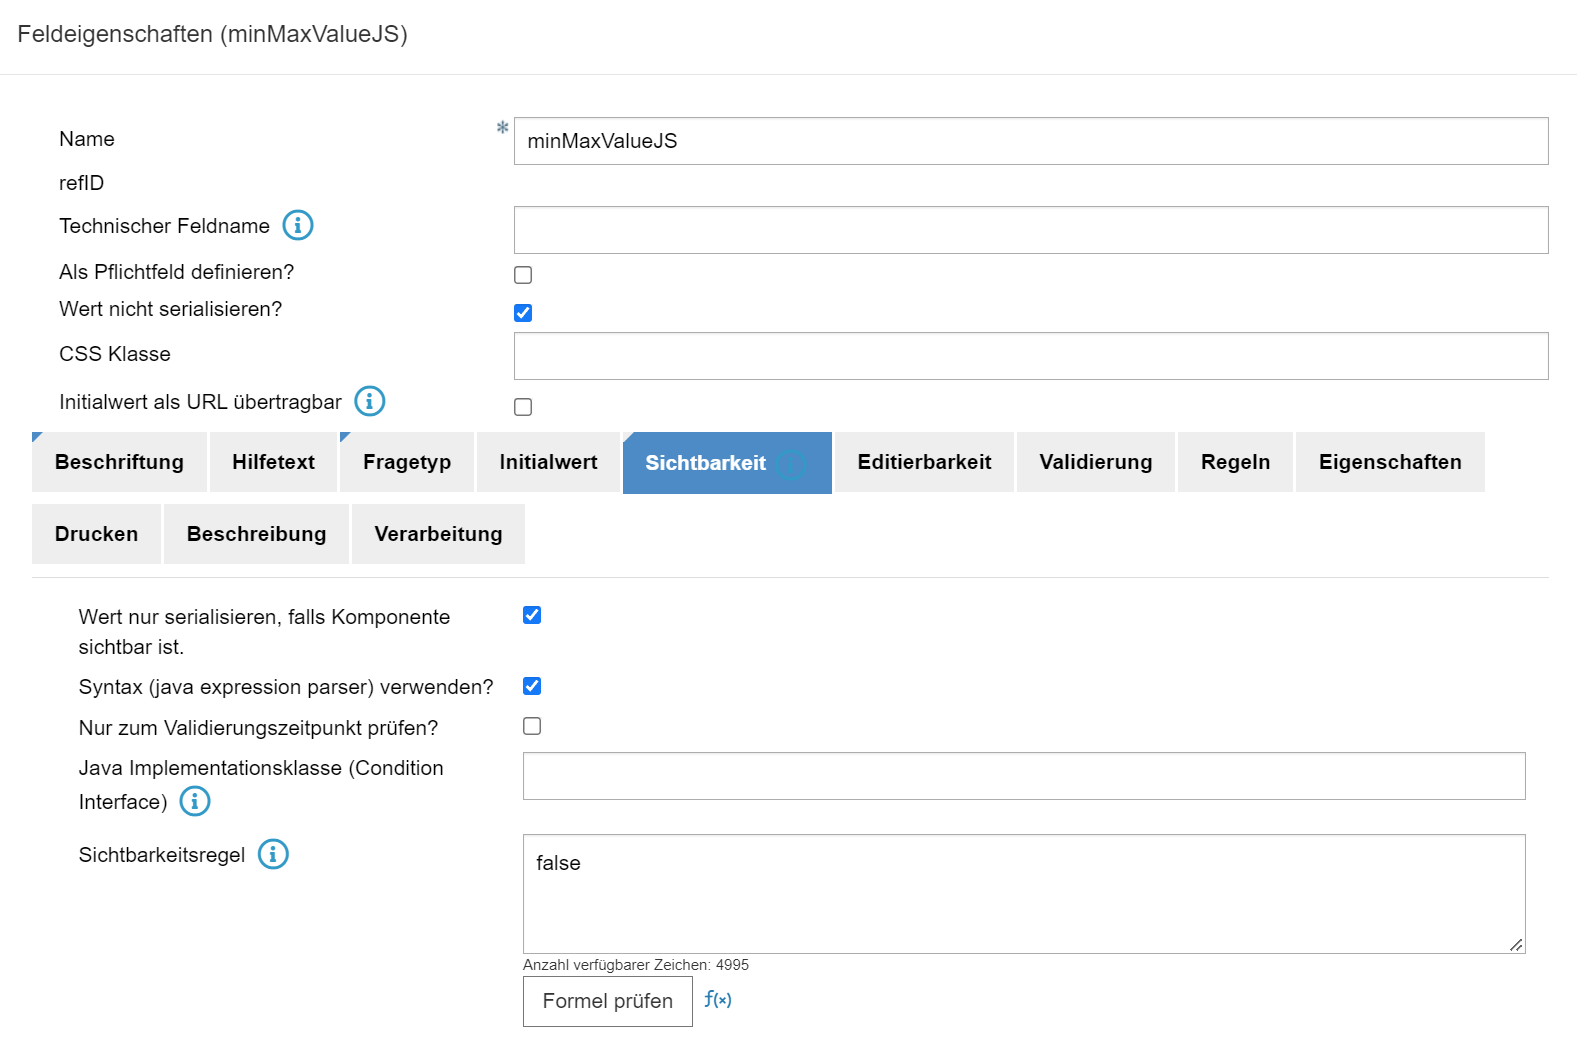The image size is (1577, 1044).
Task: Click info icon beside Initialwert als URL übertragbar
Action: pos(370,401)
